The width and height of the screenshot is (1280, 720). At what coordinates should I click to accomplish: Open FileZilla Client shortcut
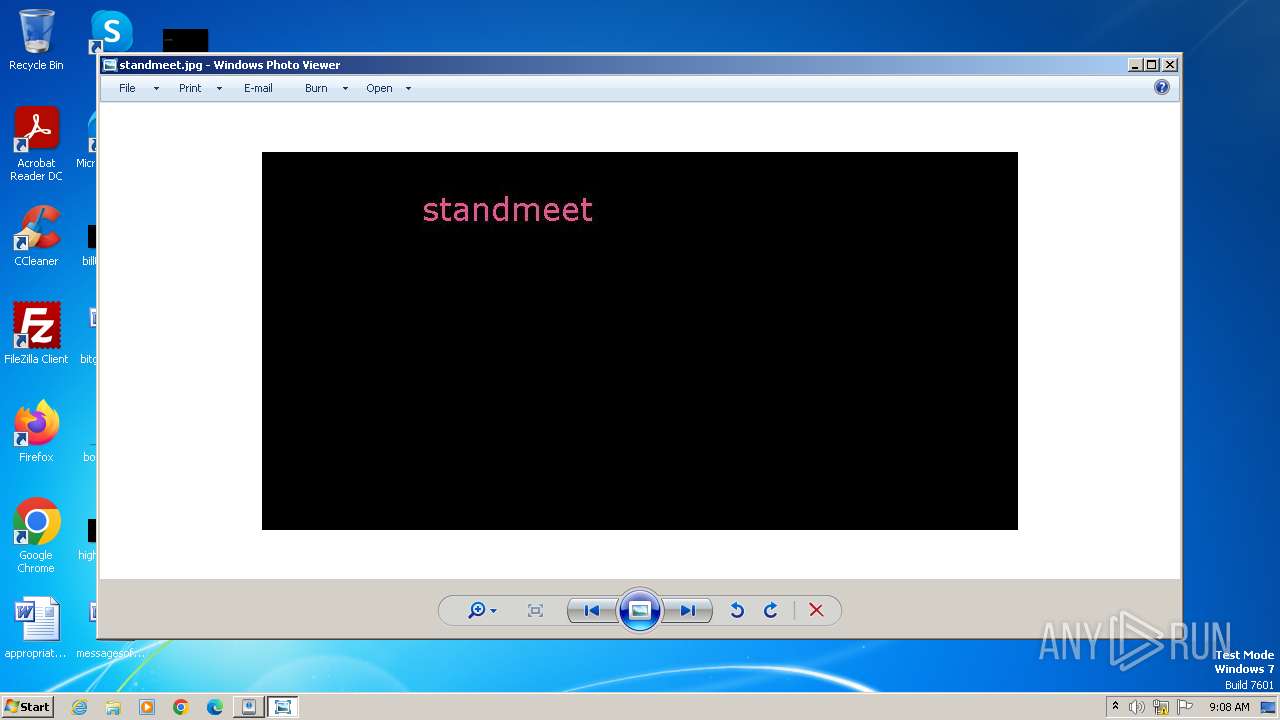point(36,333)
